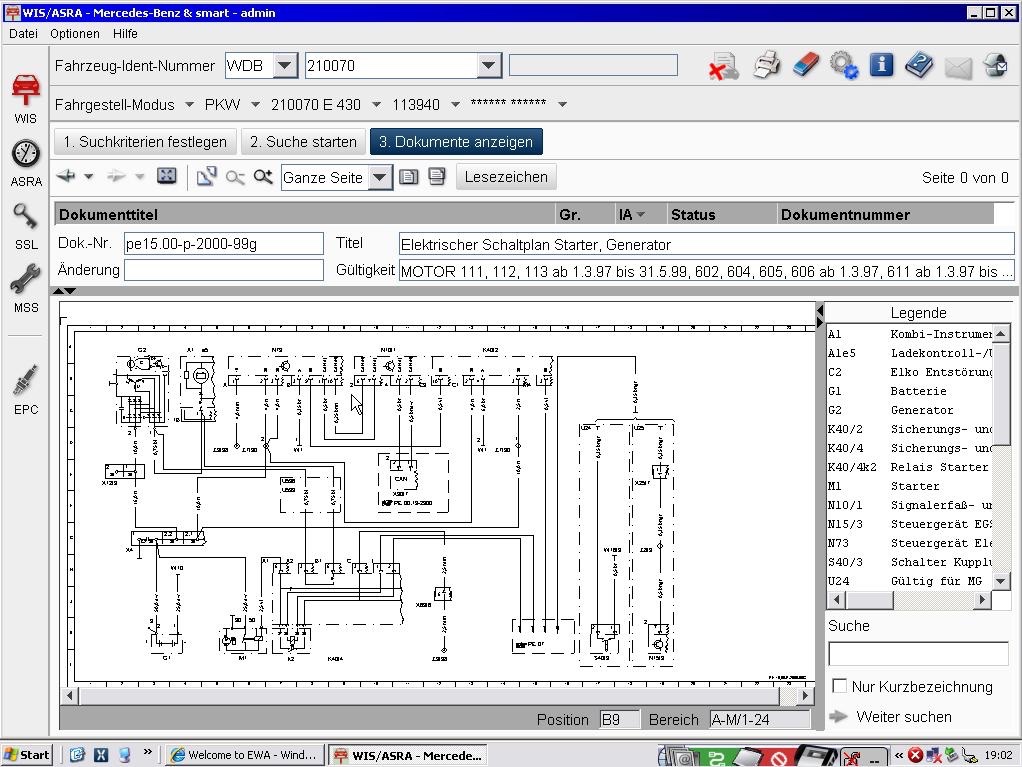Click the Änderung input field
This screenshot has width=1022, height=767.
[x=224, y=270]
